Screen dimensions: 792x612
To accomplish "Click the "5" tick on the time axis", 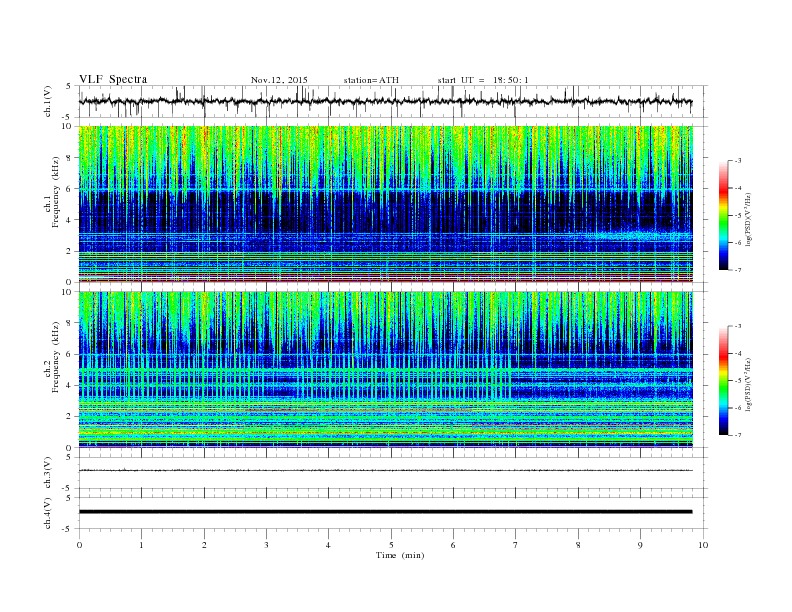I will [x=391, y=545].
